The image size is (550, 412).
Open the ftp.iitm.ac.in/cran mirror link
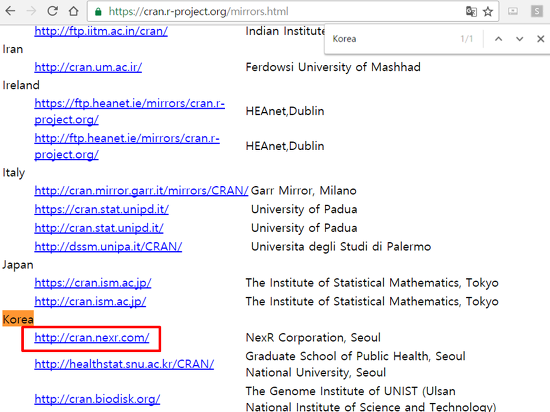[x=101, y=31]
